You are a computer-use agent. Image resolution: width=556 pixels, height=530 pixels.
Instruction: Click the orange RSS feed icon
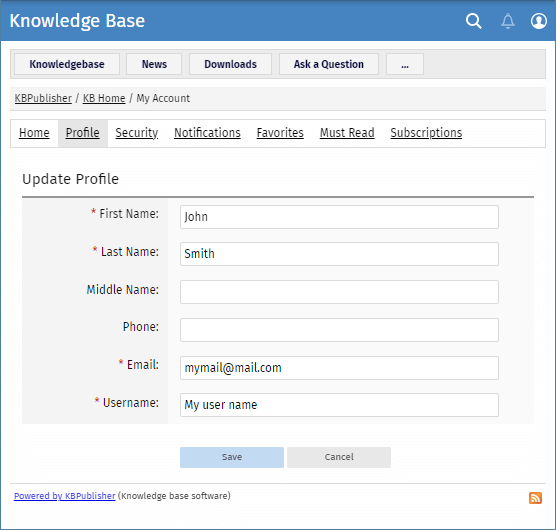tap(535, 498)
